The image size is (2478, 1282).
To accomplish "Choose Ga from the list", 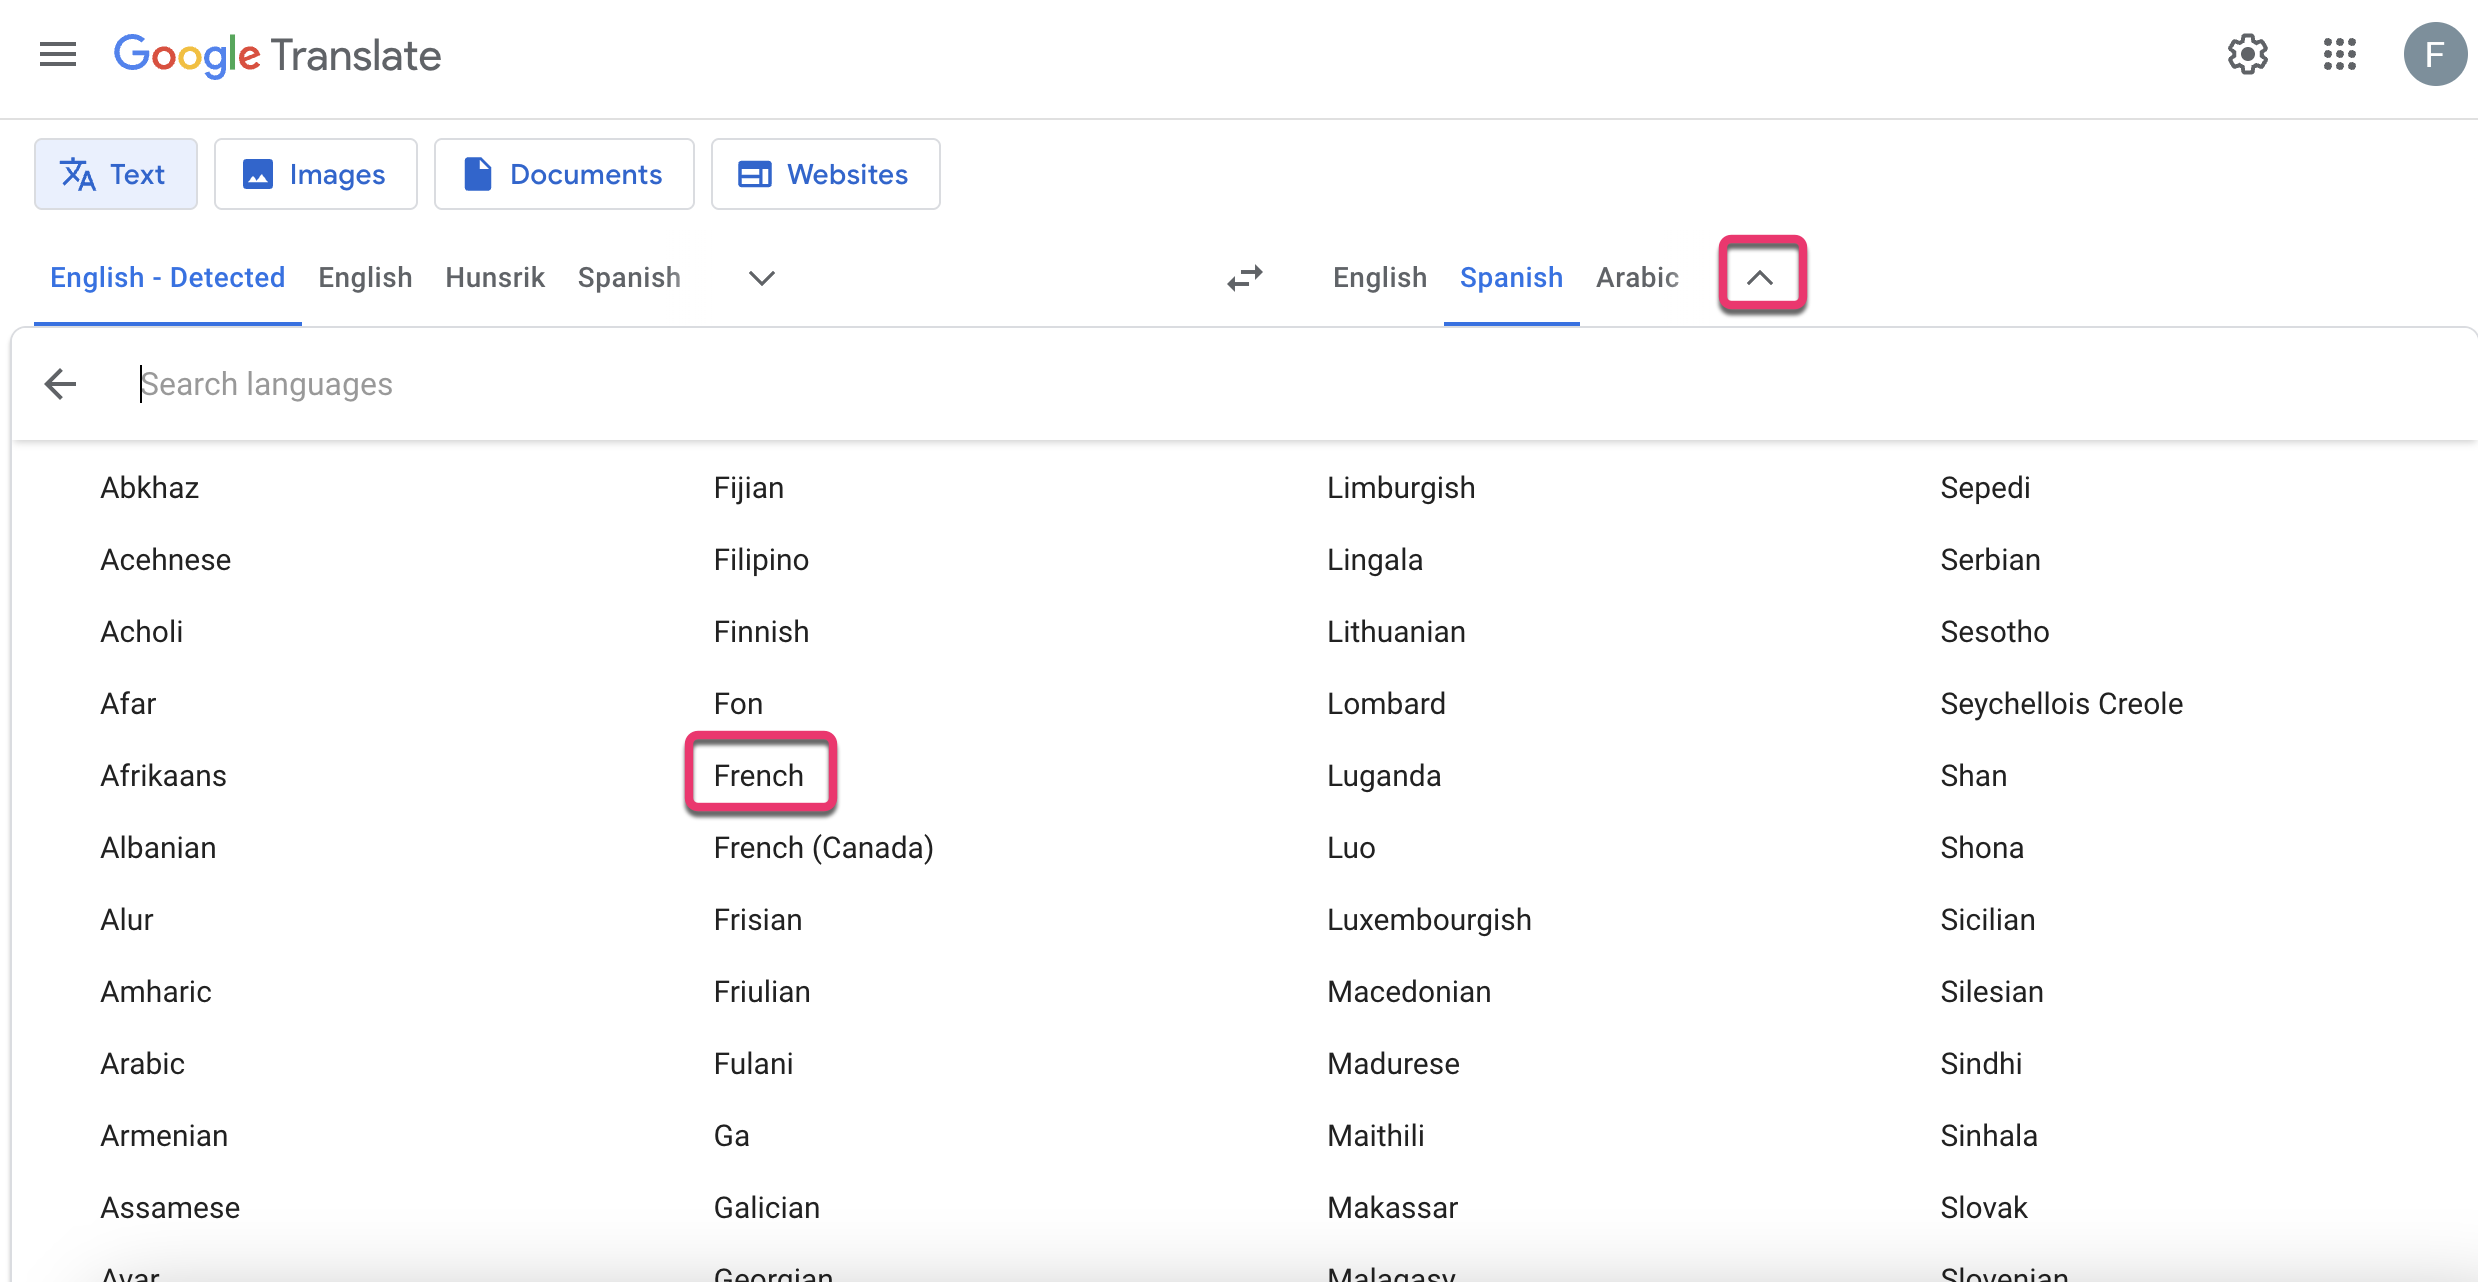I will [x=732, y=1136].
